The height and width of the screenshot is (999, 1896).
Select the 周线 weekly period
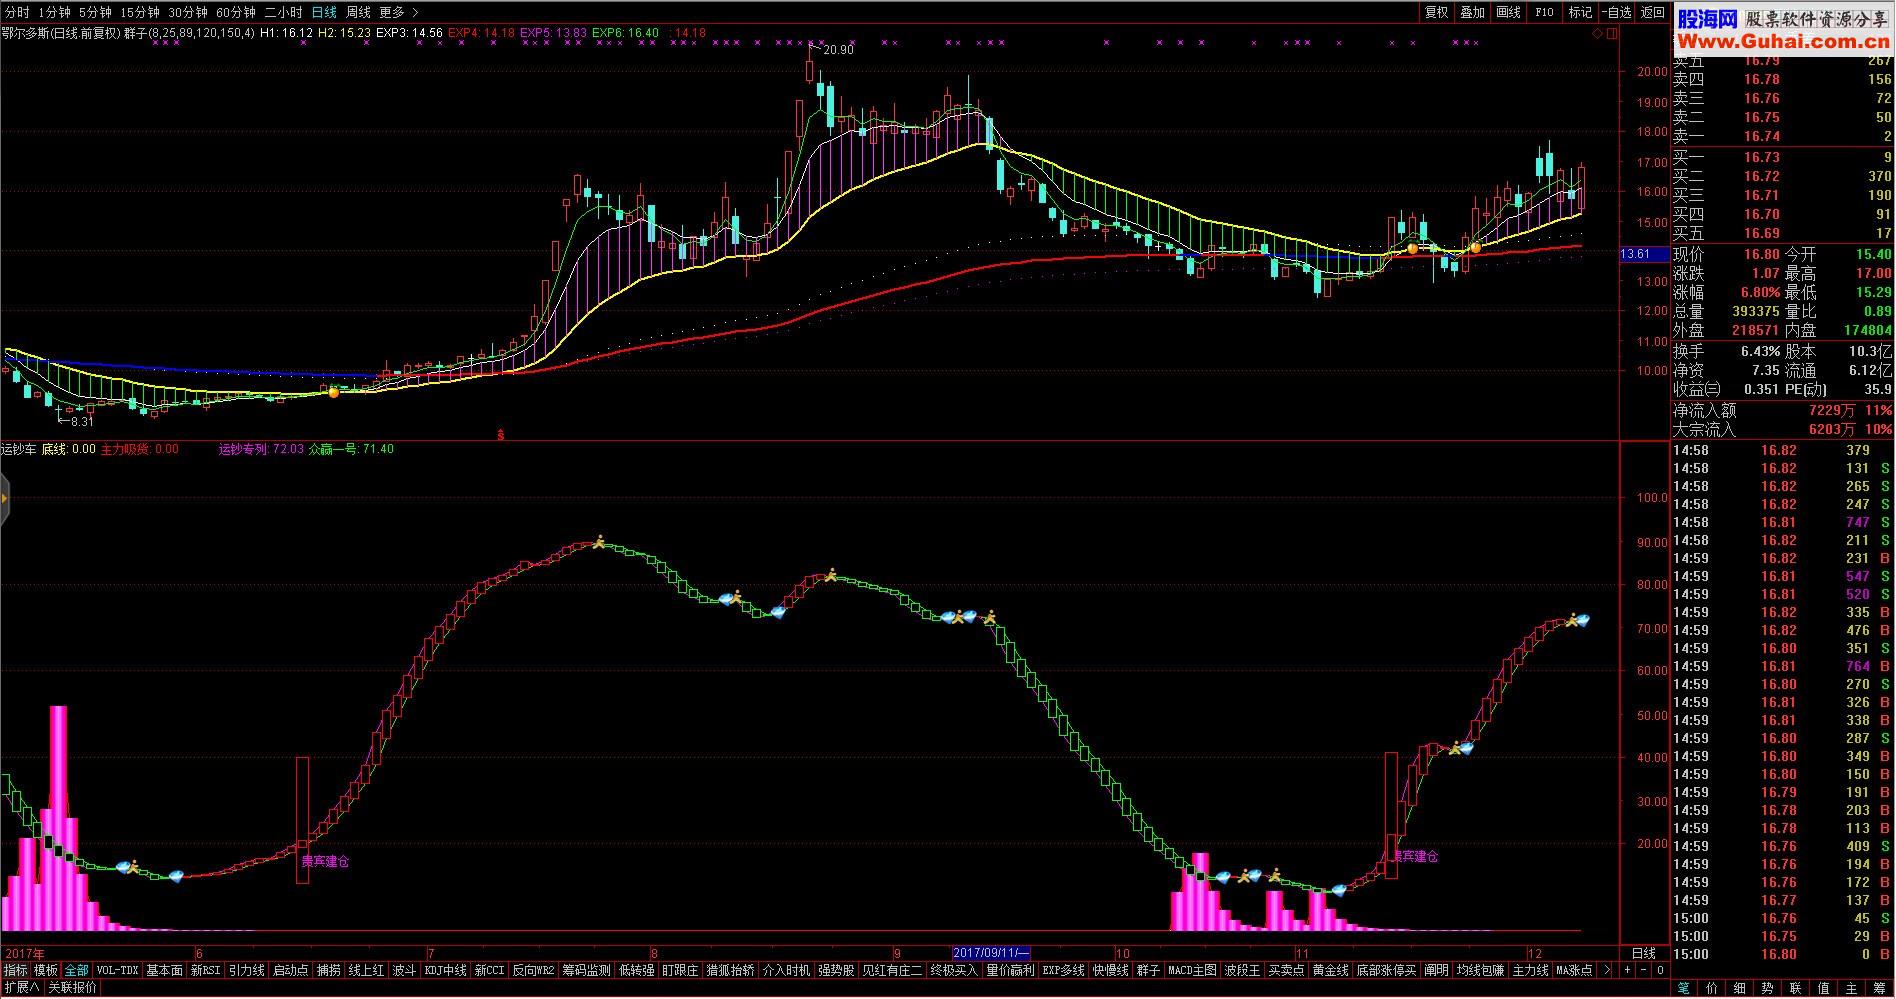[358, 12]
